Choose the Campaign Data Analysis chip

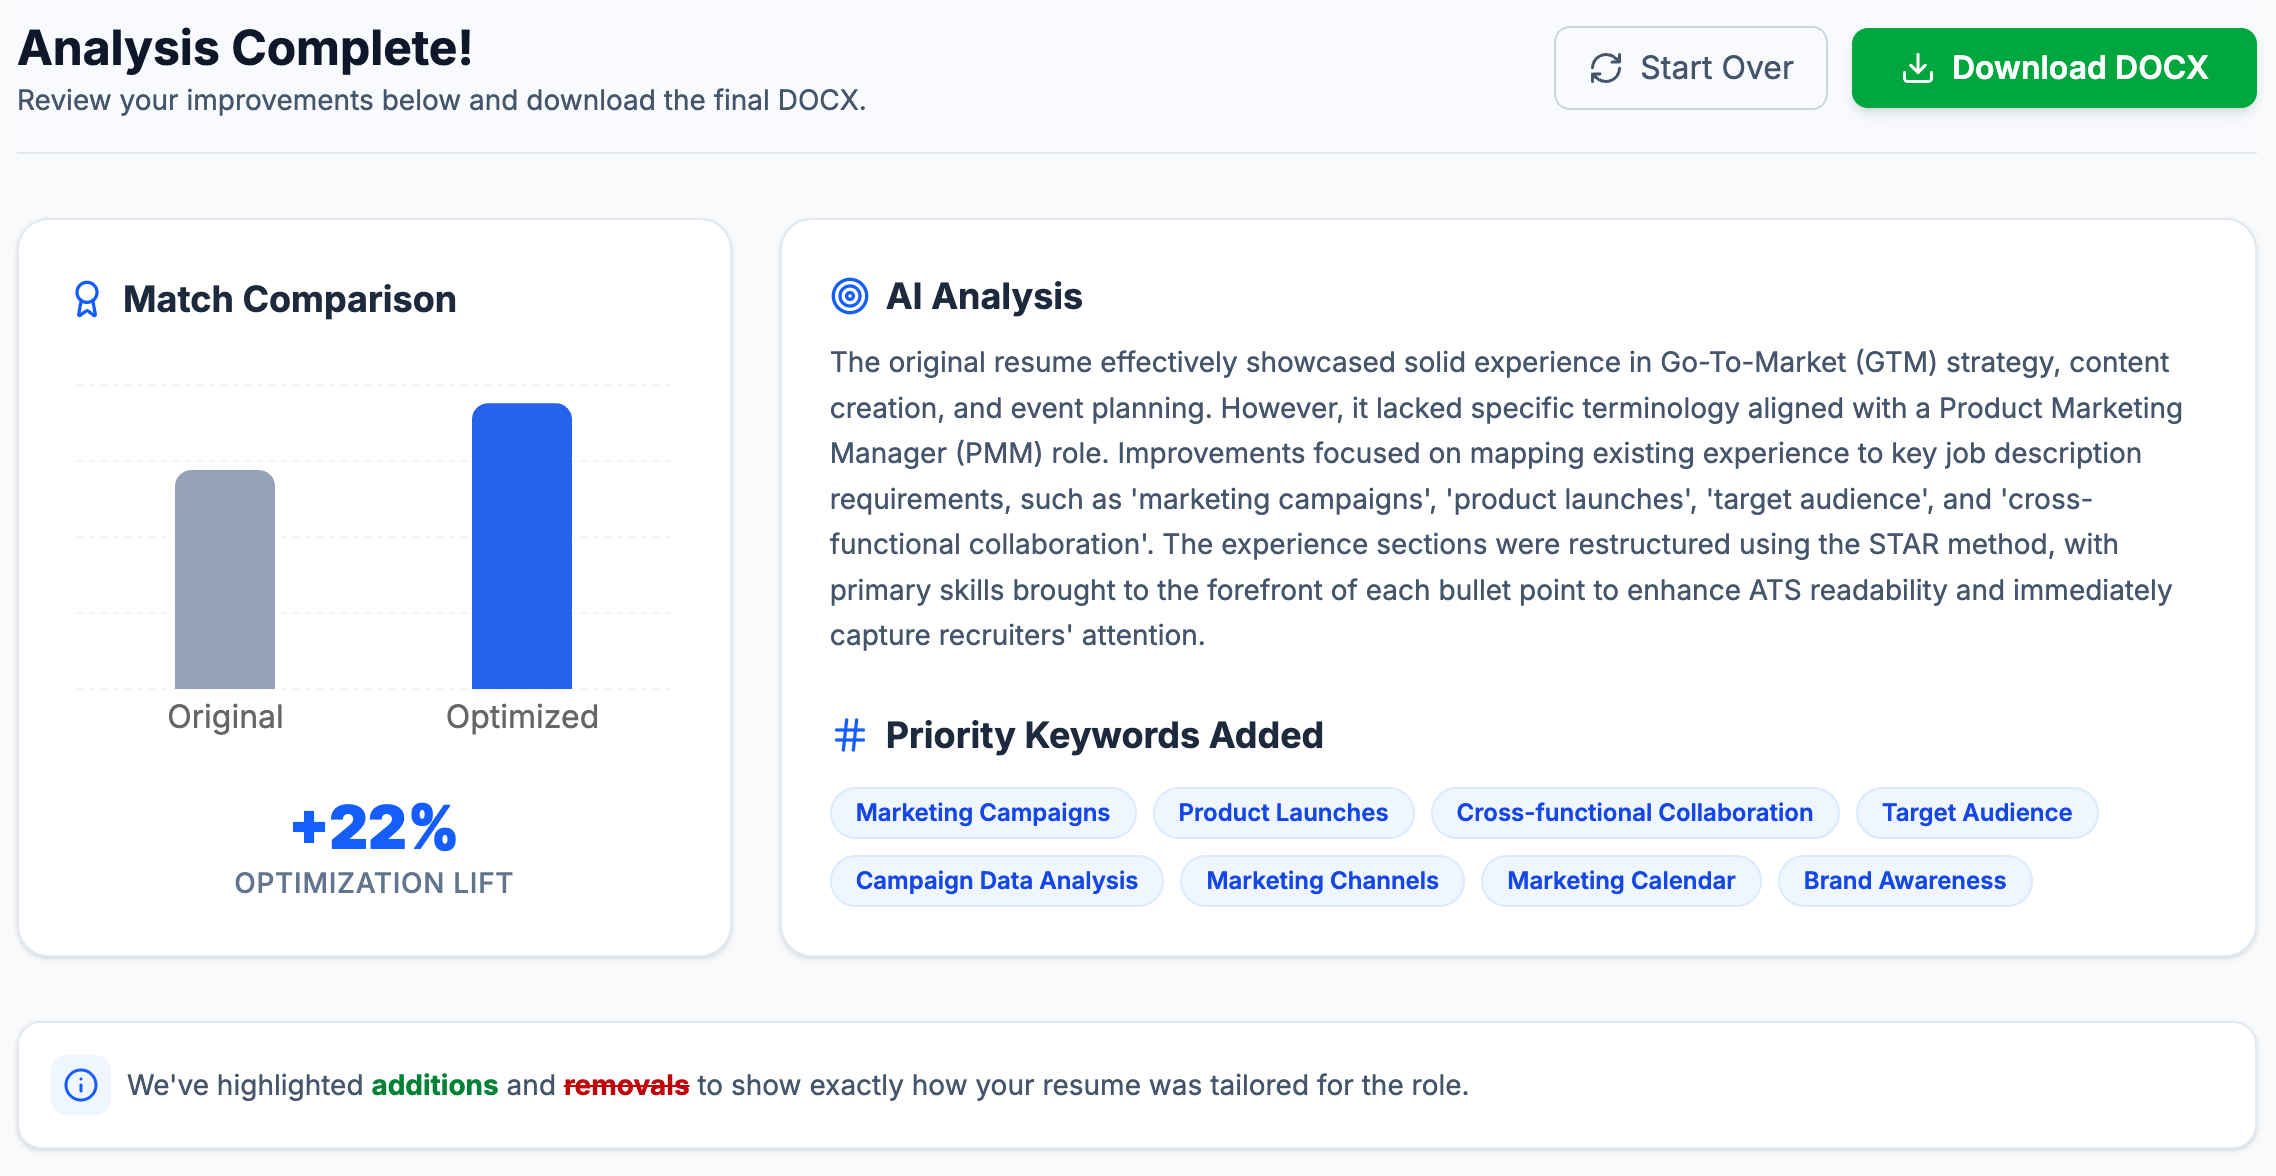coord(996,881)
